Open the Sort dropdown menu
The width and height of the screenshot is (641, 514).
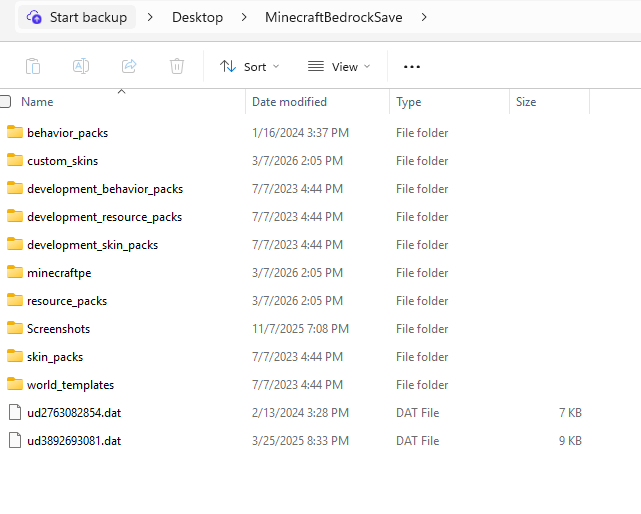point(250,67)
